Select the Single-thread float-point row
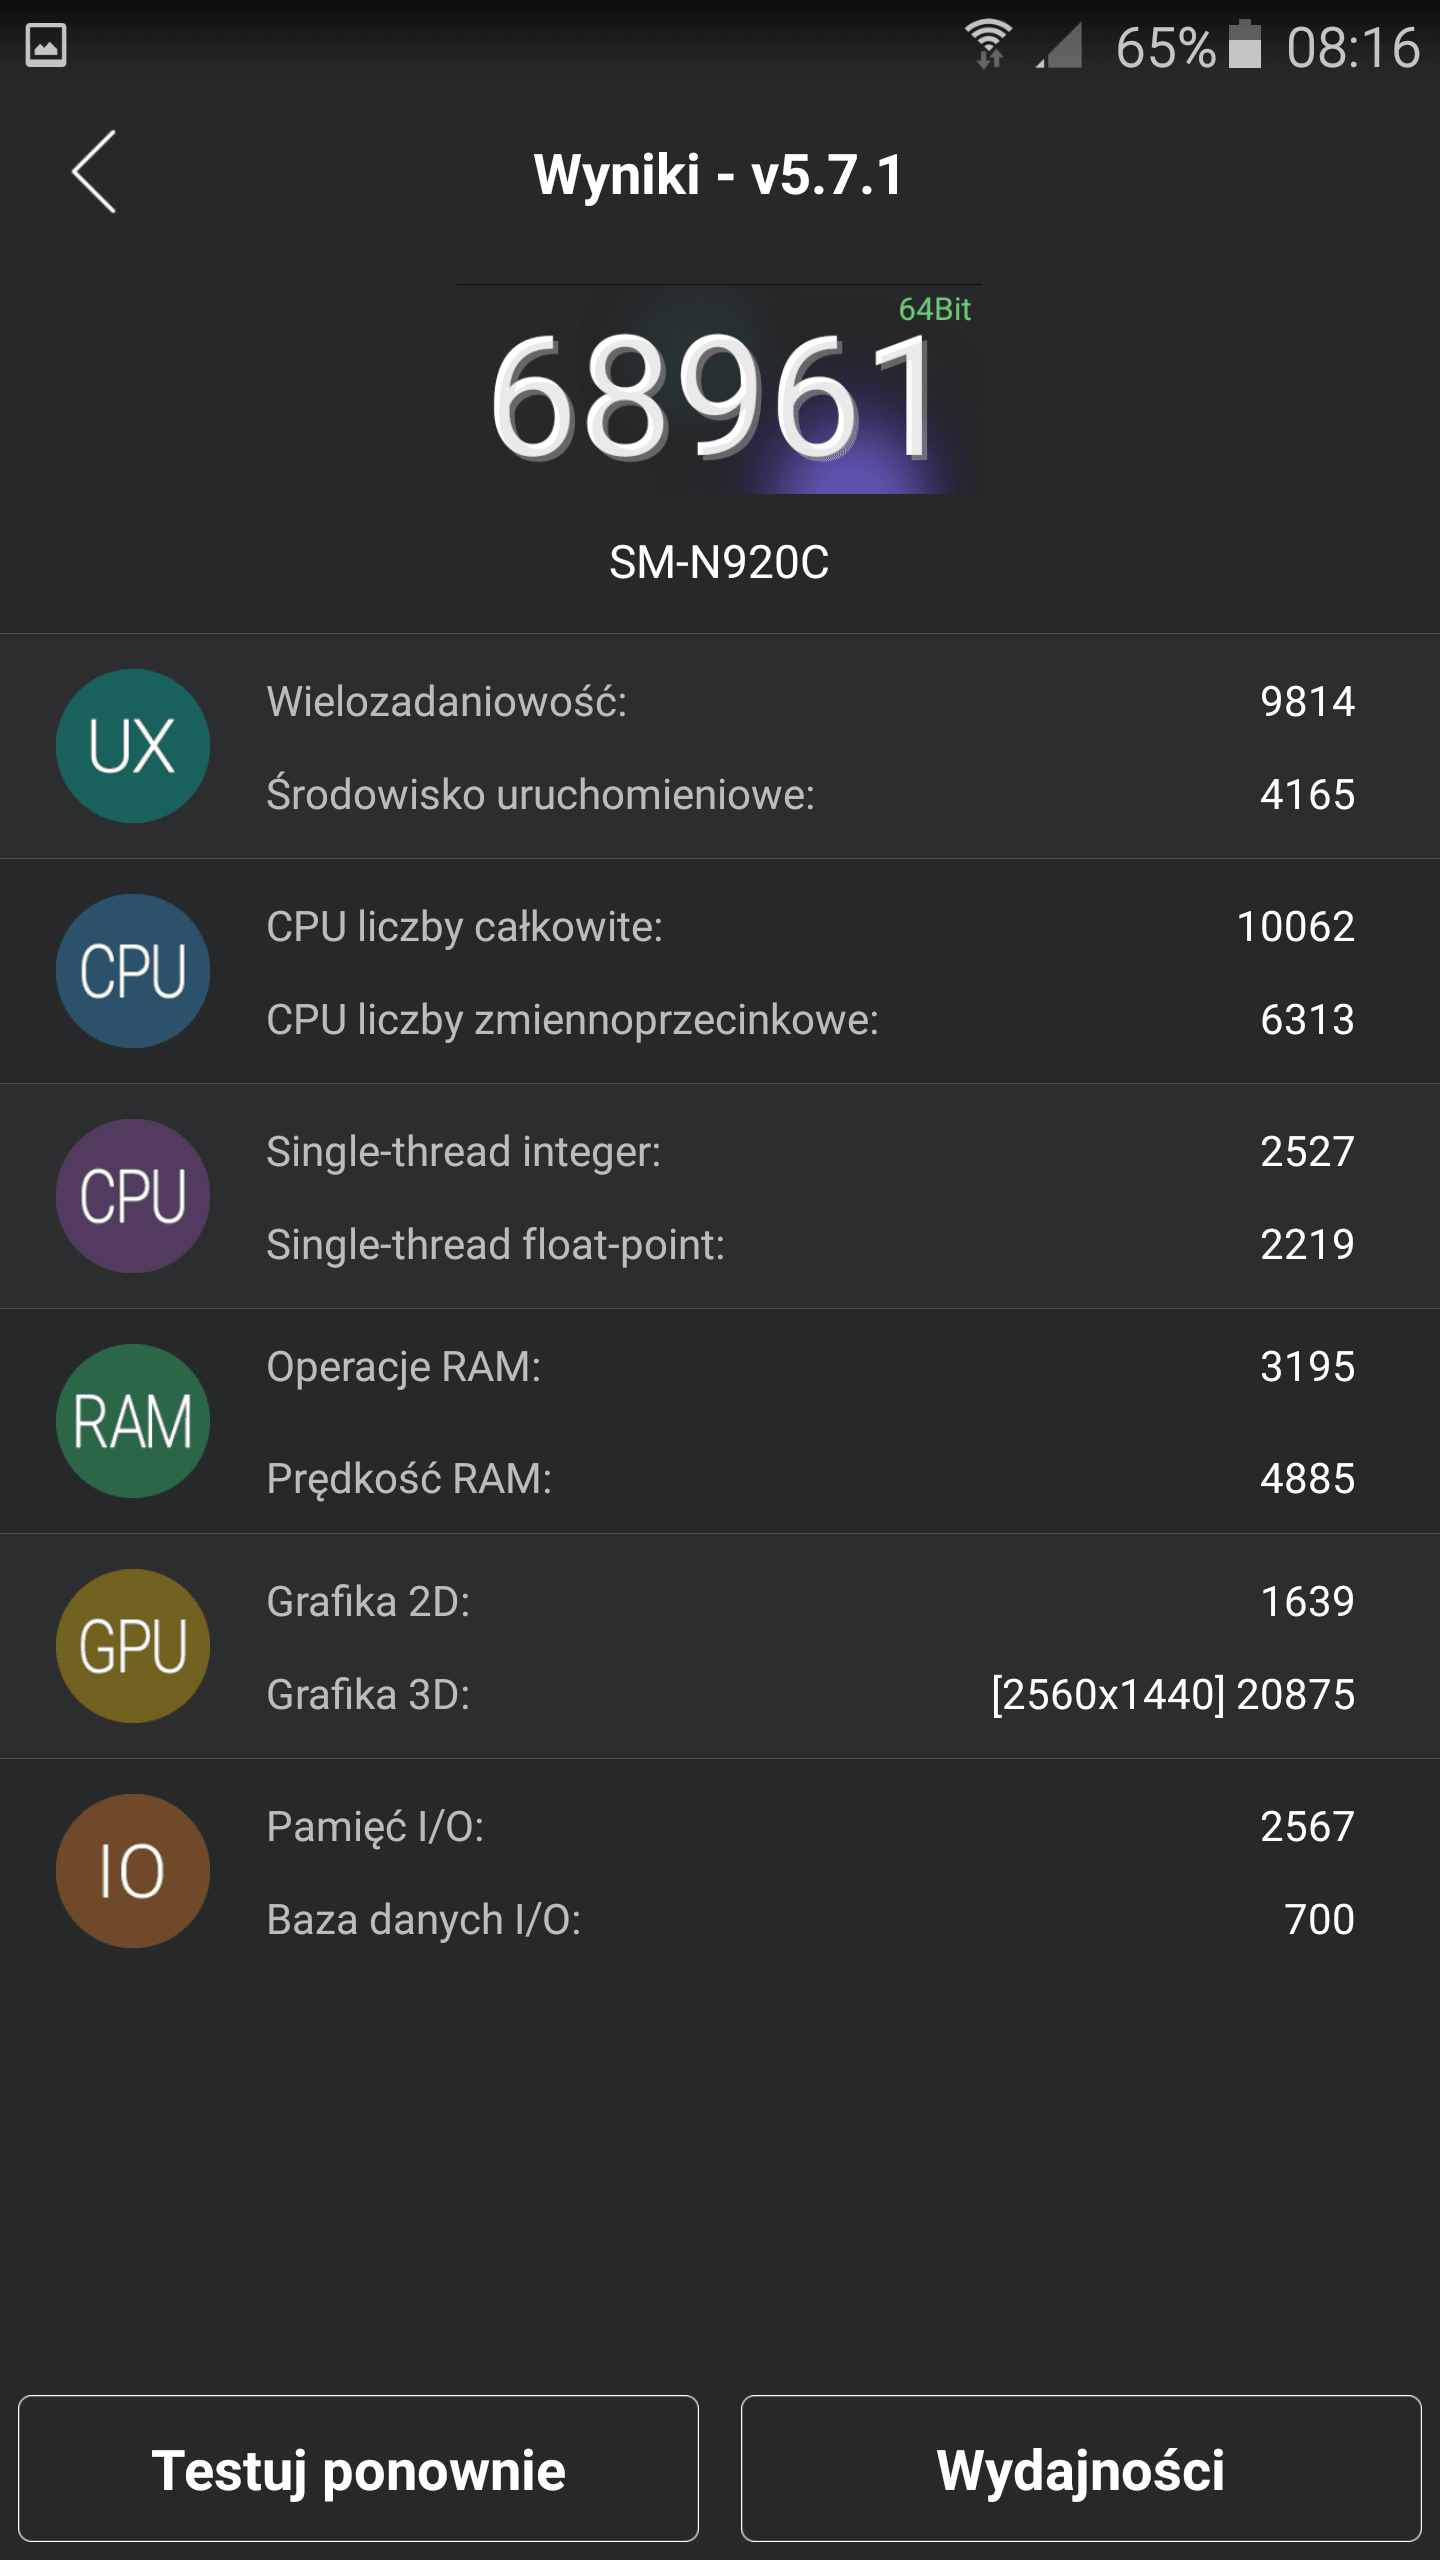The width and height of the screenshot is (1440, 2560). tap(810, 1244)
